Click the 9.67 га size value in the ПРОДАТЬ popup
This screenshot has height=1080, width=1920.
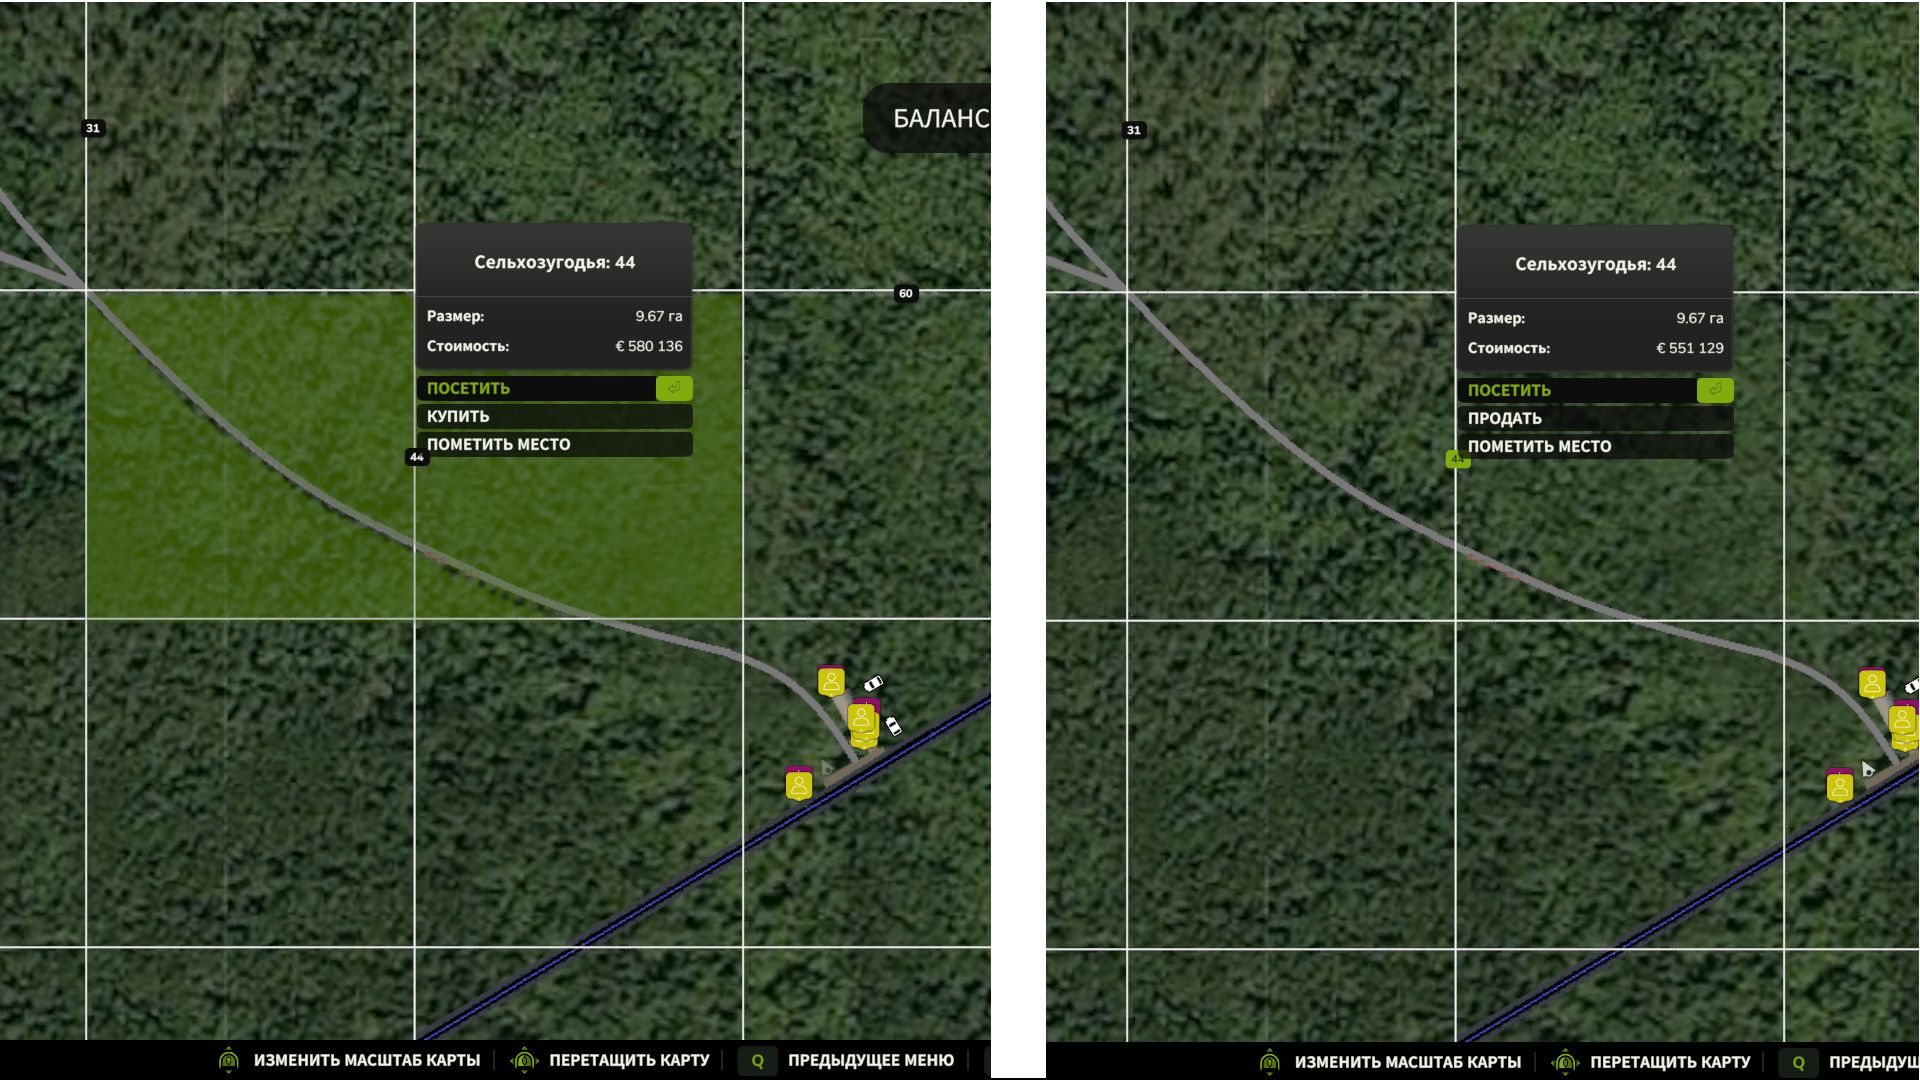click(1700, 318)
